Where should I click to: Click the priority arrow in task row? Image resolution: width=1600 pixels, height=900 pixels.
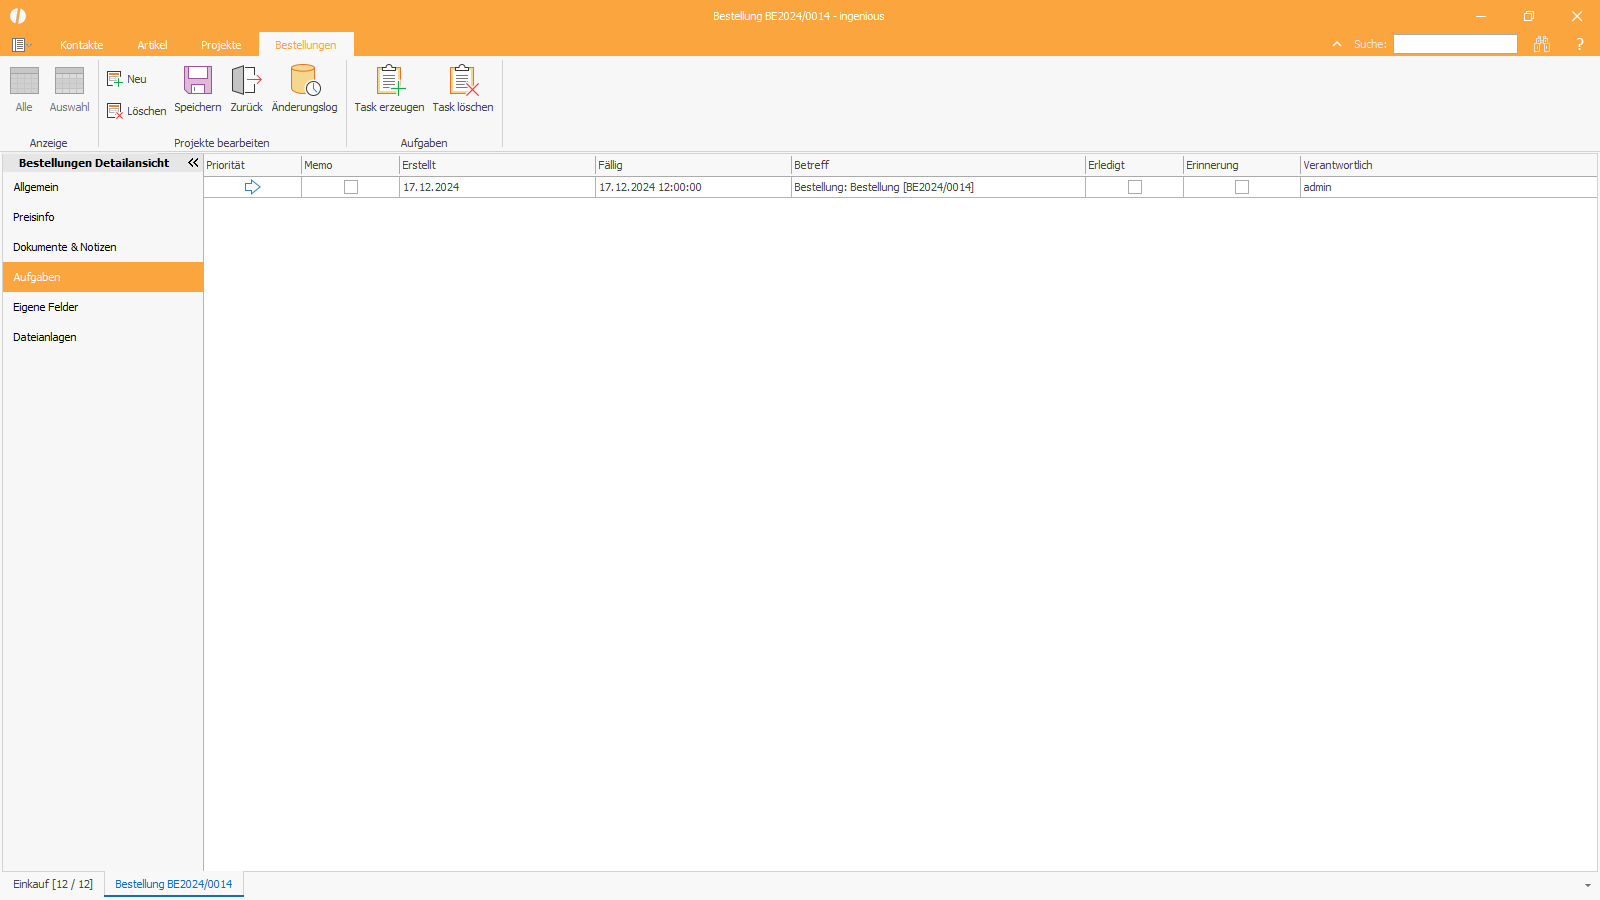(x=252, y=187)
